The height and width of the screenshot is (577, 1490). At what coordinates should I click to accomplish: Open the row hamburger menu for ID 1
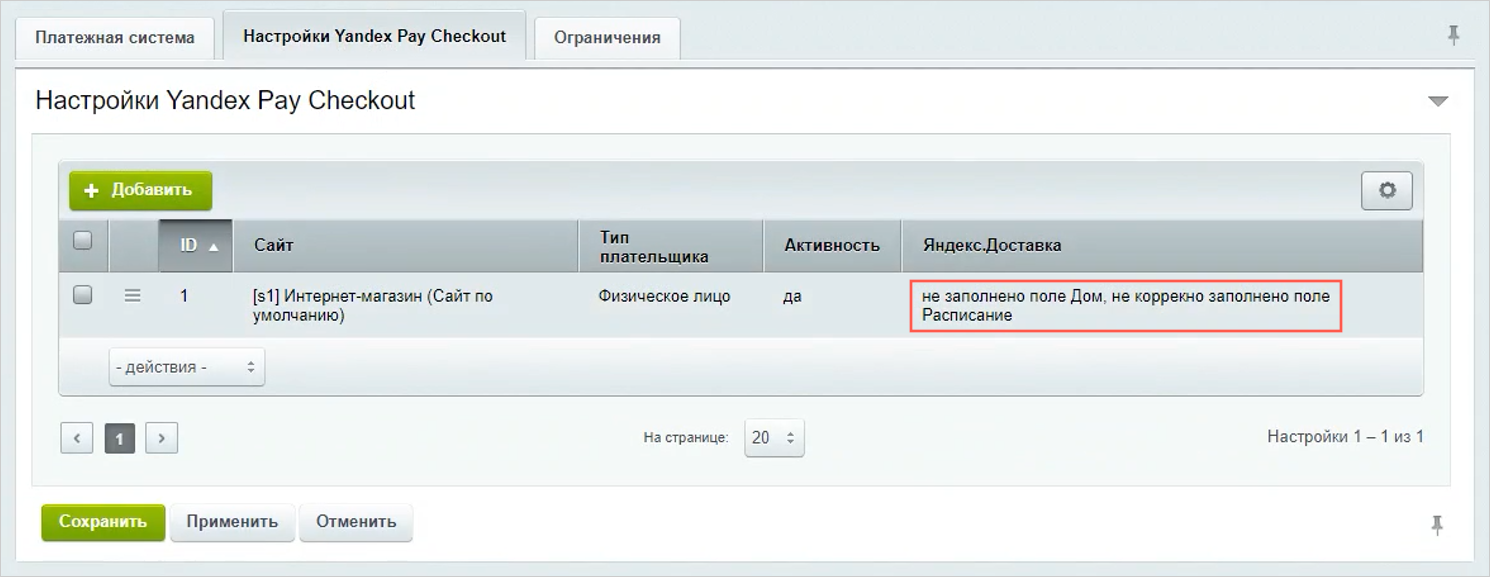tap(132, 296)
